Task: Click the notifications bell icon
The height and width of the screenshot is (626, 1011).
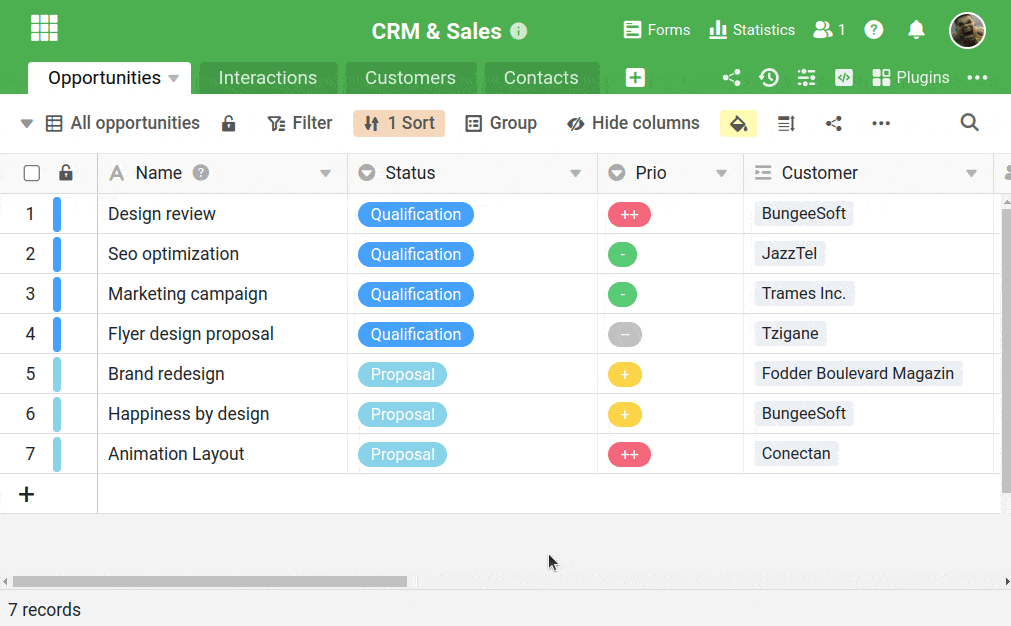Action: 916,30
